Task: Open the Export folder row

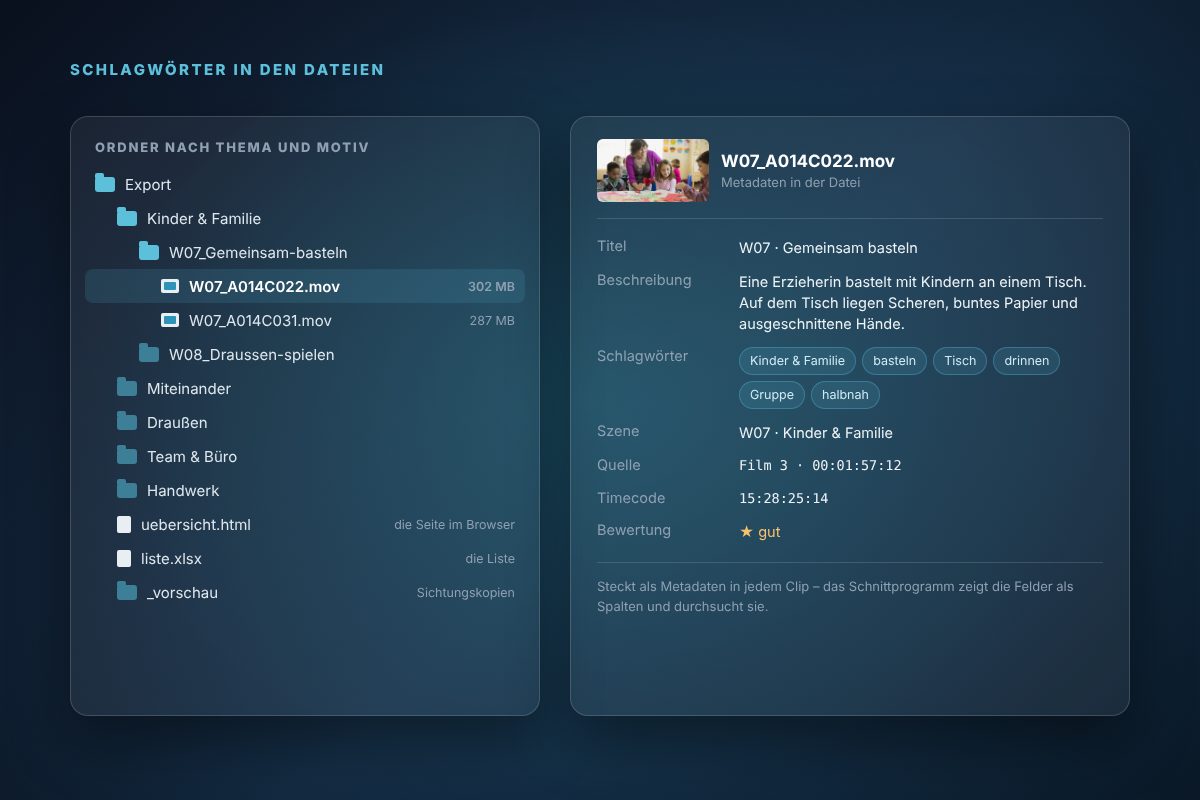Action: pyautogui.click(x=305, y=184)
